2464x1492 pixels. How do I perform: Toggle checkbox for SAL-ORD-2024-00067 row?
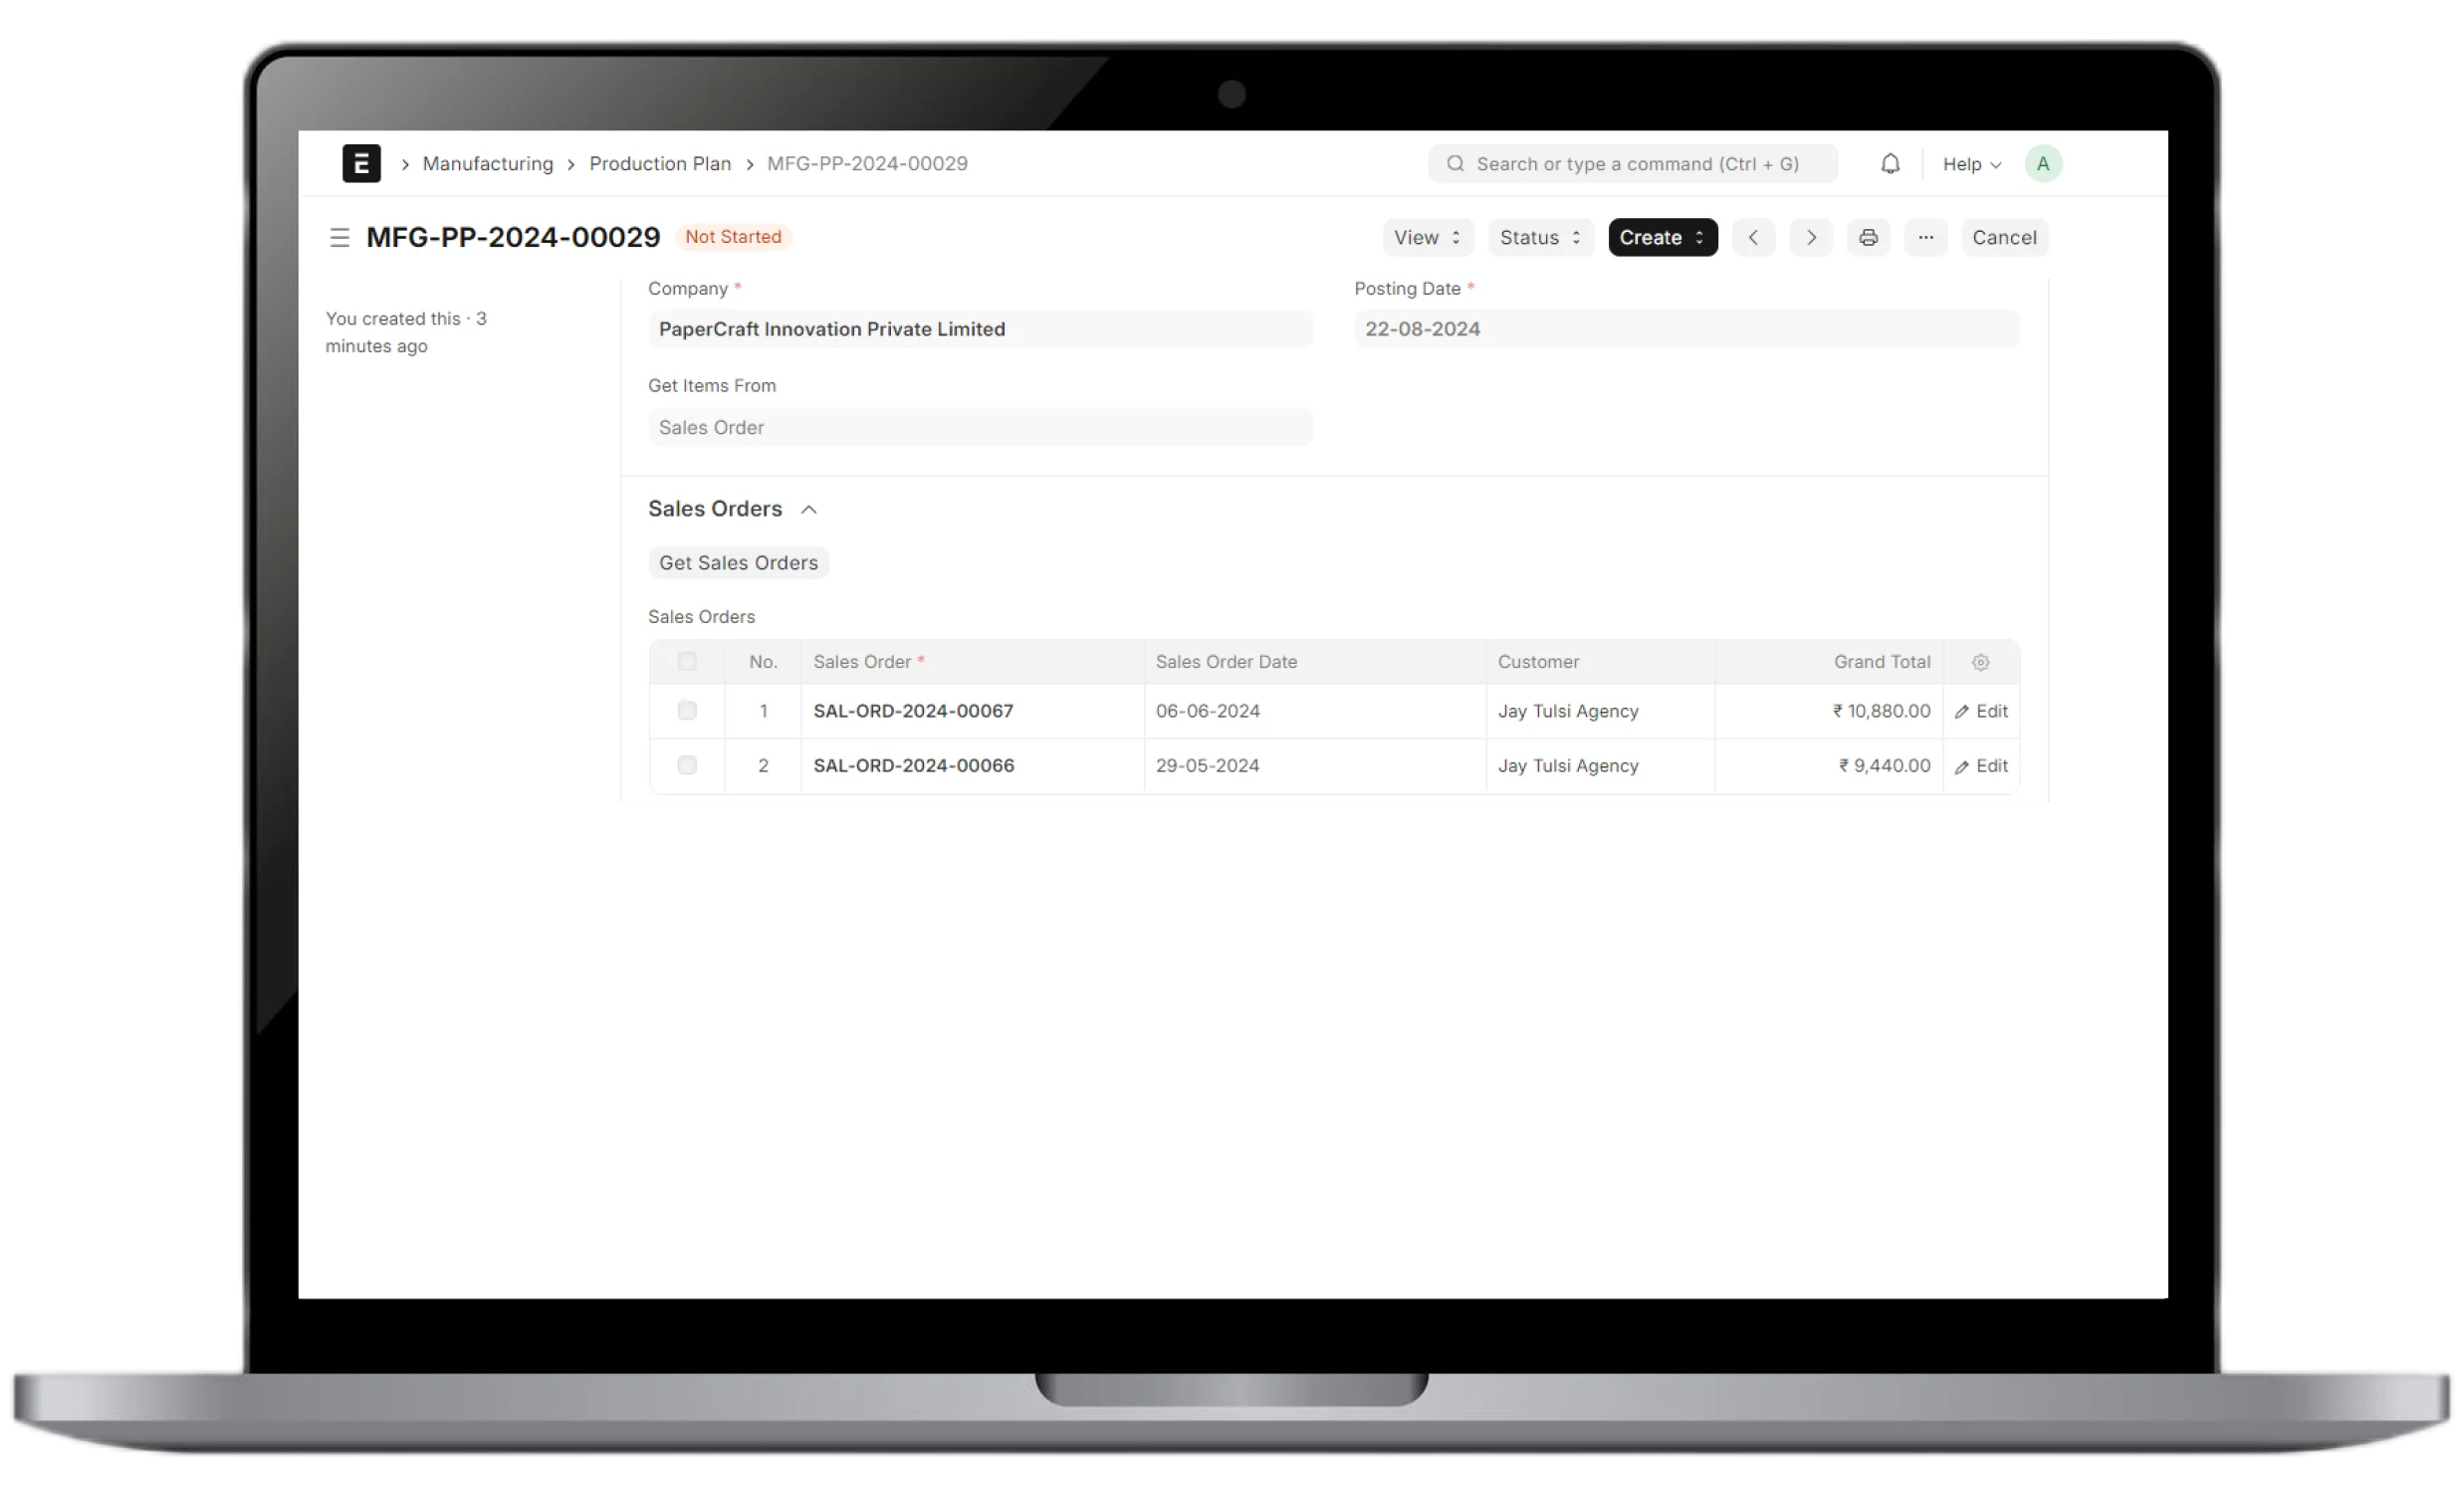(688, 711)
